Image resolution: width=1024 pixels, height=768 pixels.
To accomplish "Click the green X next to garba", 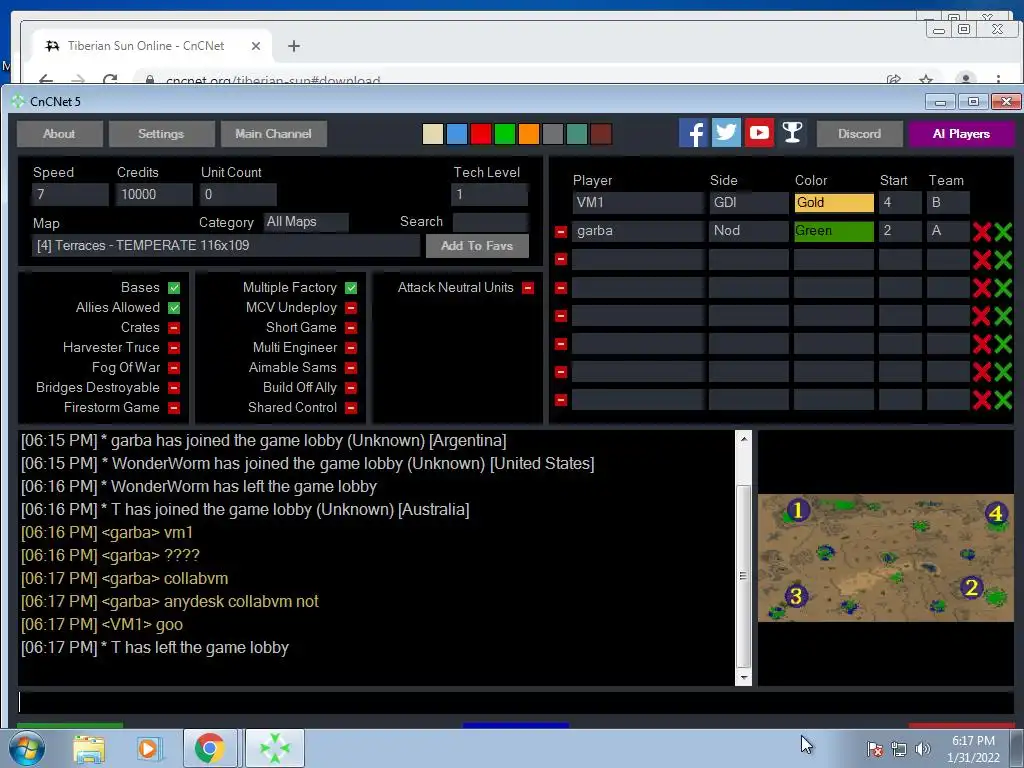I will click(x=1003, y=231).
